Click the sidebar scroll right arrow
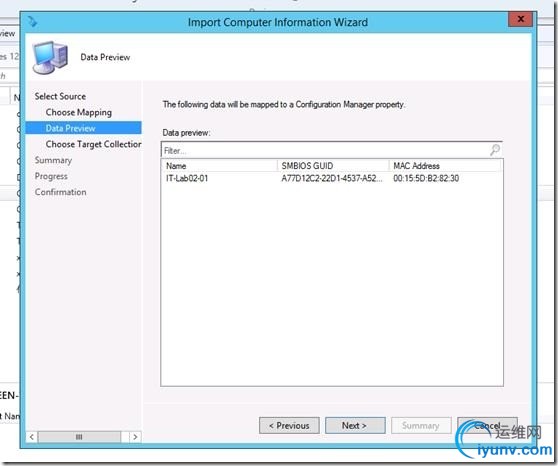The width and height of the screenshot is (558, 466). pyautogui.click(x=135, y=437)
